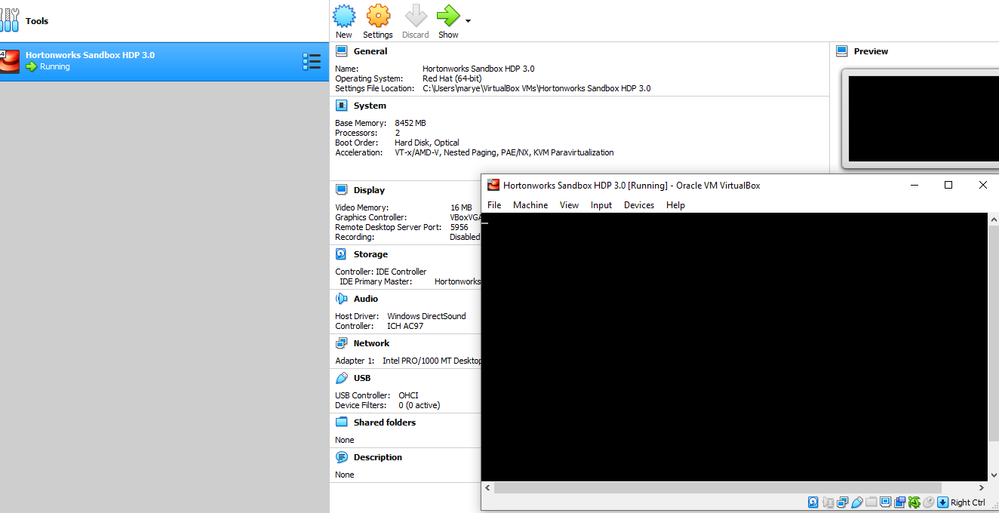999x513 pixels.
Task: Click the Network section icon
Action: [x=341, y=343]
